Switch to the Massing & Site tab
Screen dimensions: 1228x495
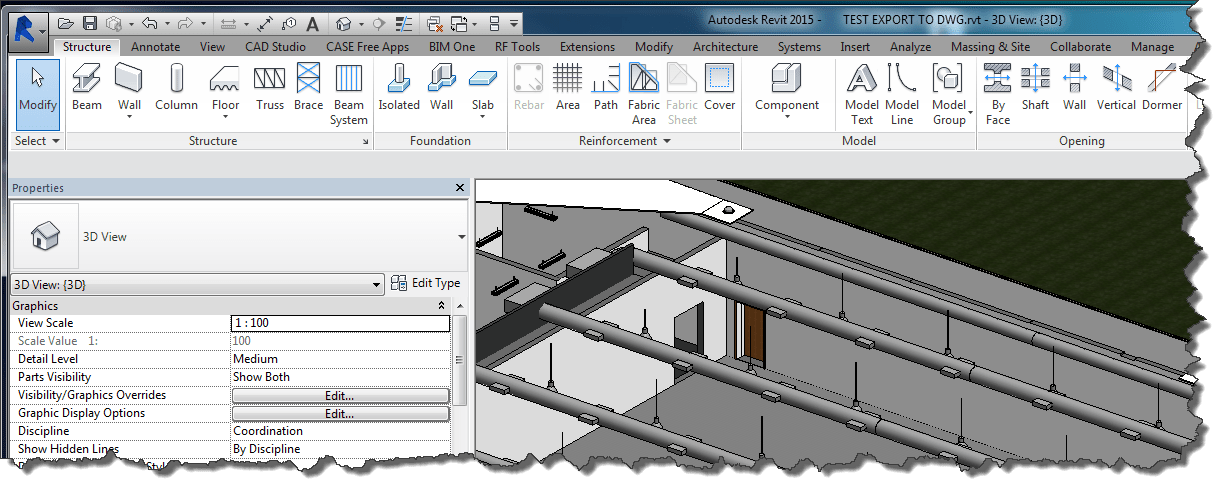(x=990, y=47)
